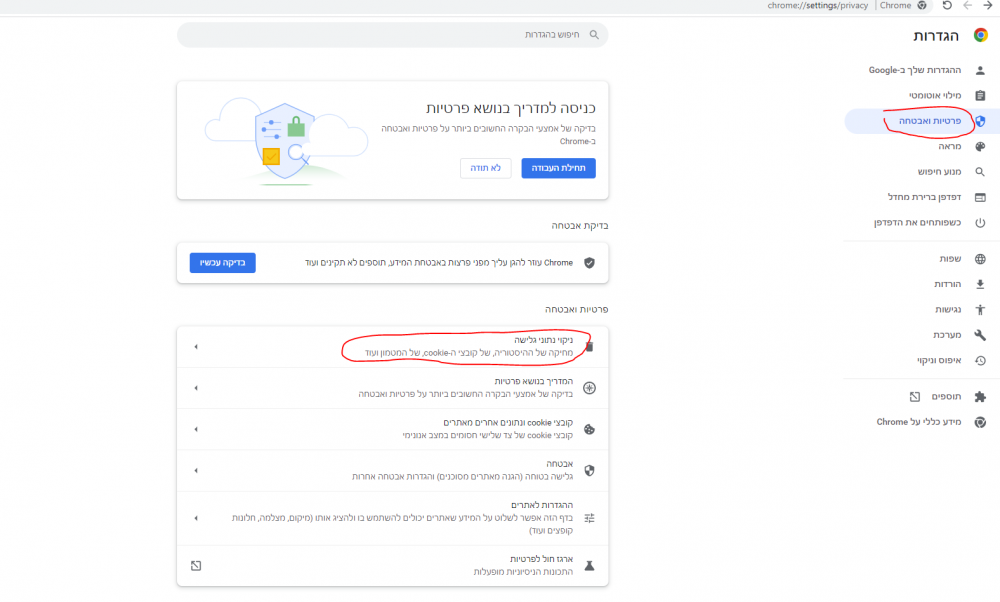1000x602 pixels.
Task: Click the download icon for הורדות
Action: pyautogui.click(x=980, y=284)
